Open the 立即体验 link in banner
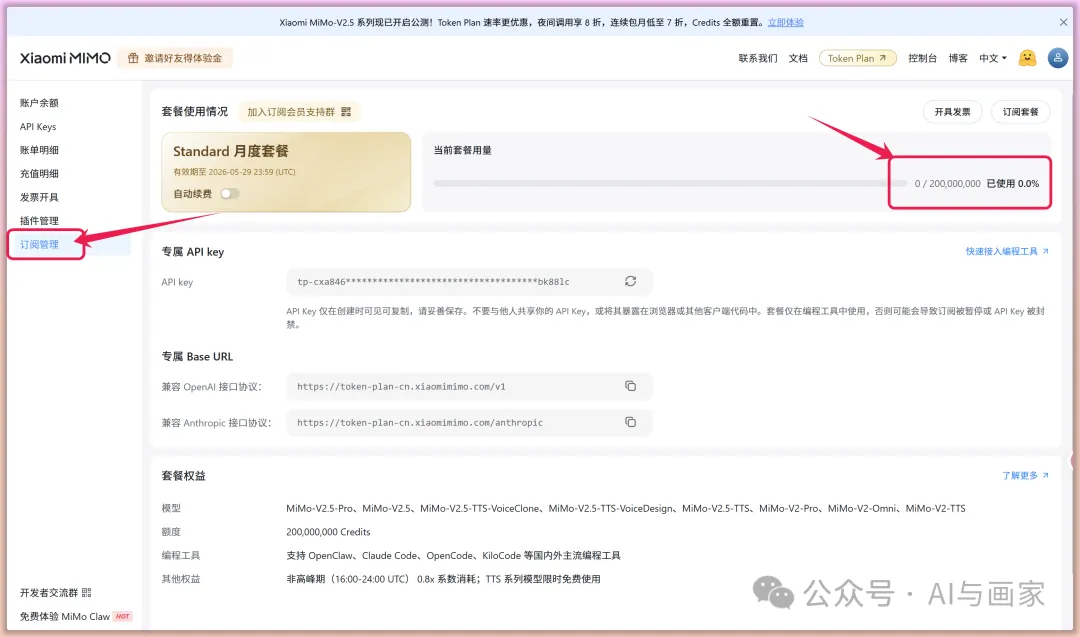Image resolution: width=1080 pixels, height=637 pixels. pos(786,23)
